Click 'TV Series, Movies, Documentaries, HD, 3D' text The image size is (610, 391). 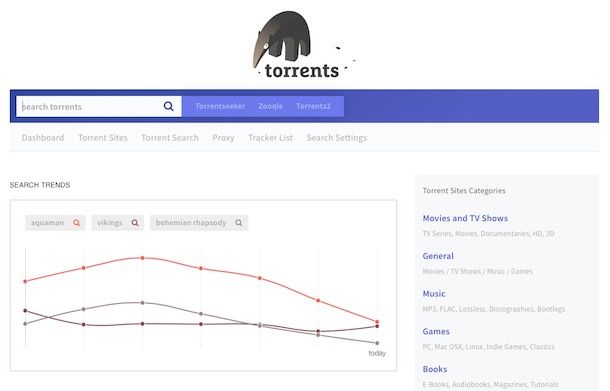tap(489, 233)
